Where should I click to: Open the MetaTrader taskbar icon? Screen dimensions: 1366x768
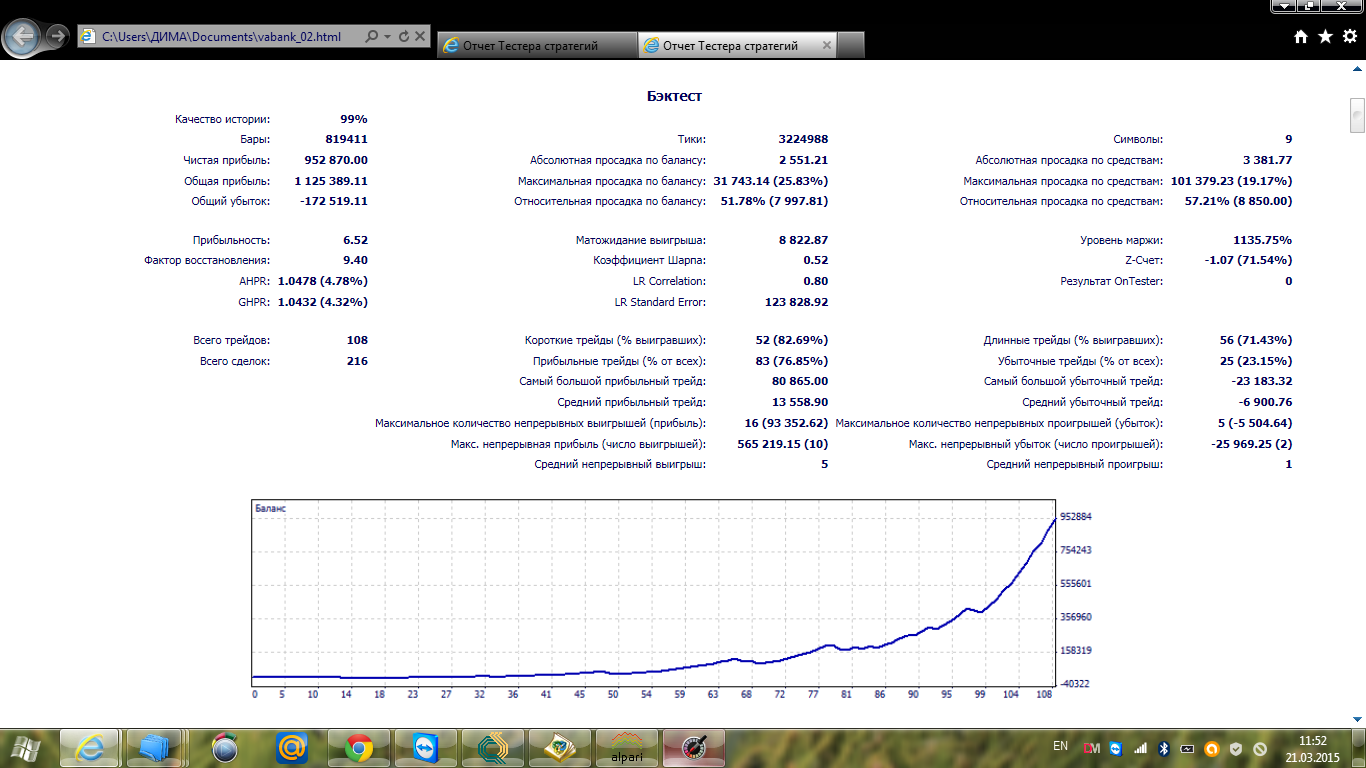[559, 747]
